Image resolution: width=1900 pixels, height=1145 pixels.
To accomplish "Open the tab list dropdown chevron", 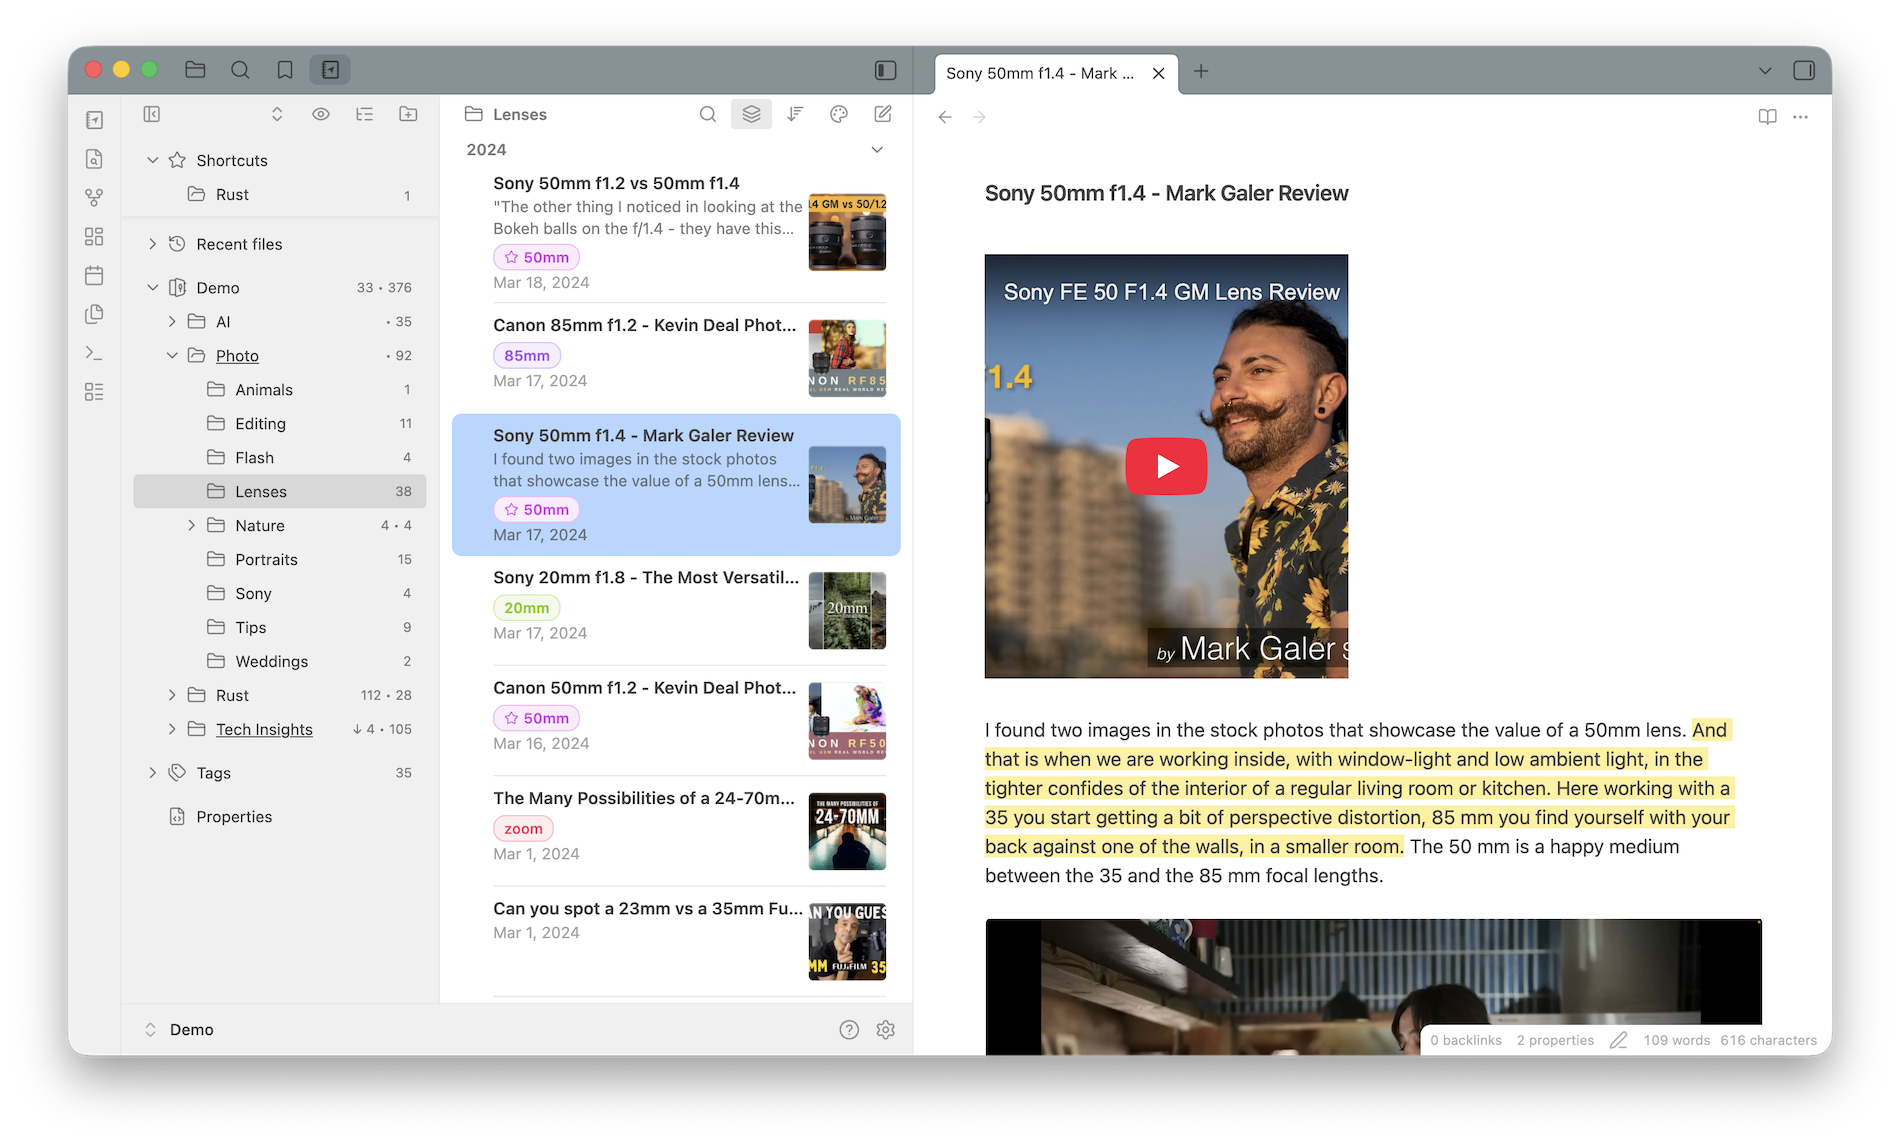I will click(x=1765, y=71).
